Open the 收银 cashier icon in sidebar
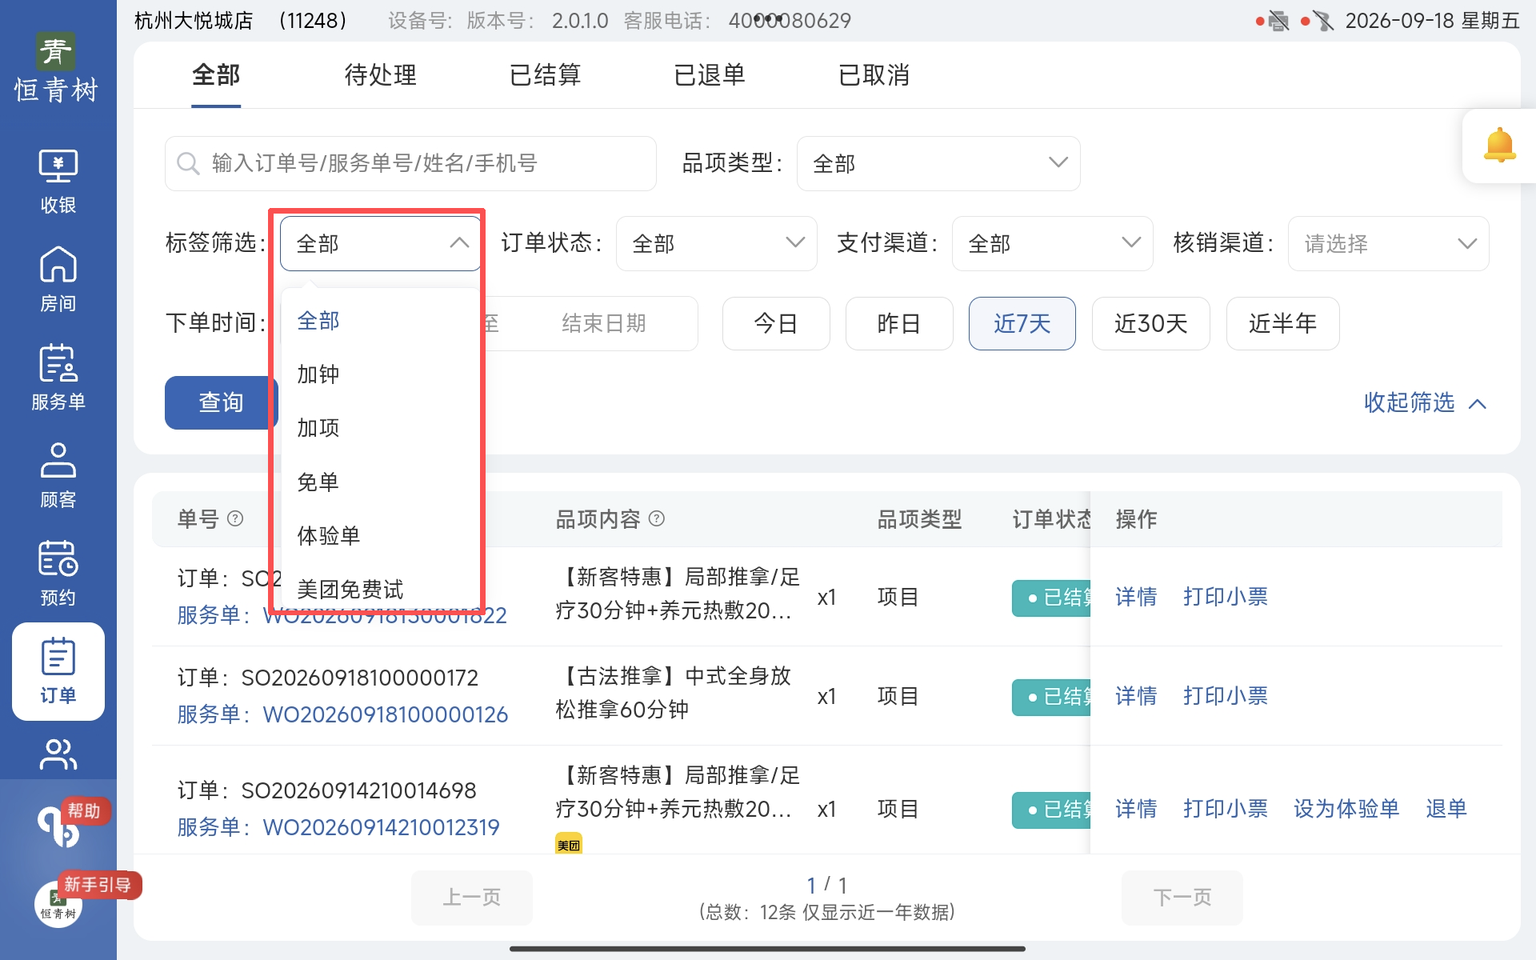 pos(58,181)
